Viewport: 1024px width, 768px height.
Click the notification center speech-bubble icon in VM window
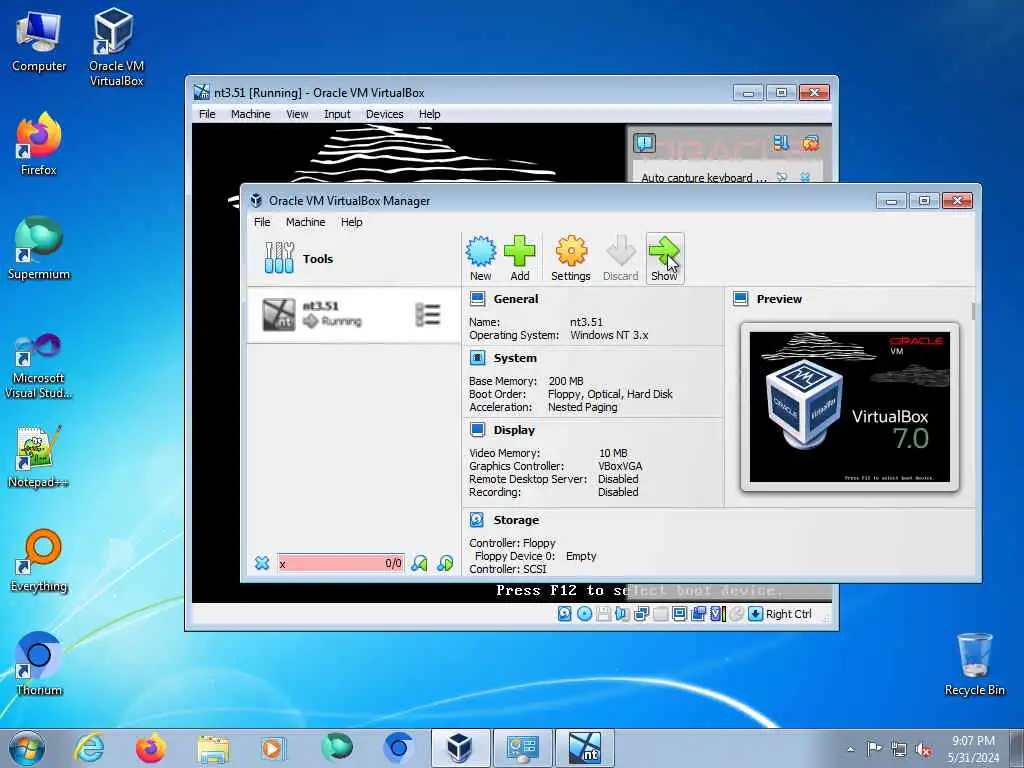[x=645, y=142]
